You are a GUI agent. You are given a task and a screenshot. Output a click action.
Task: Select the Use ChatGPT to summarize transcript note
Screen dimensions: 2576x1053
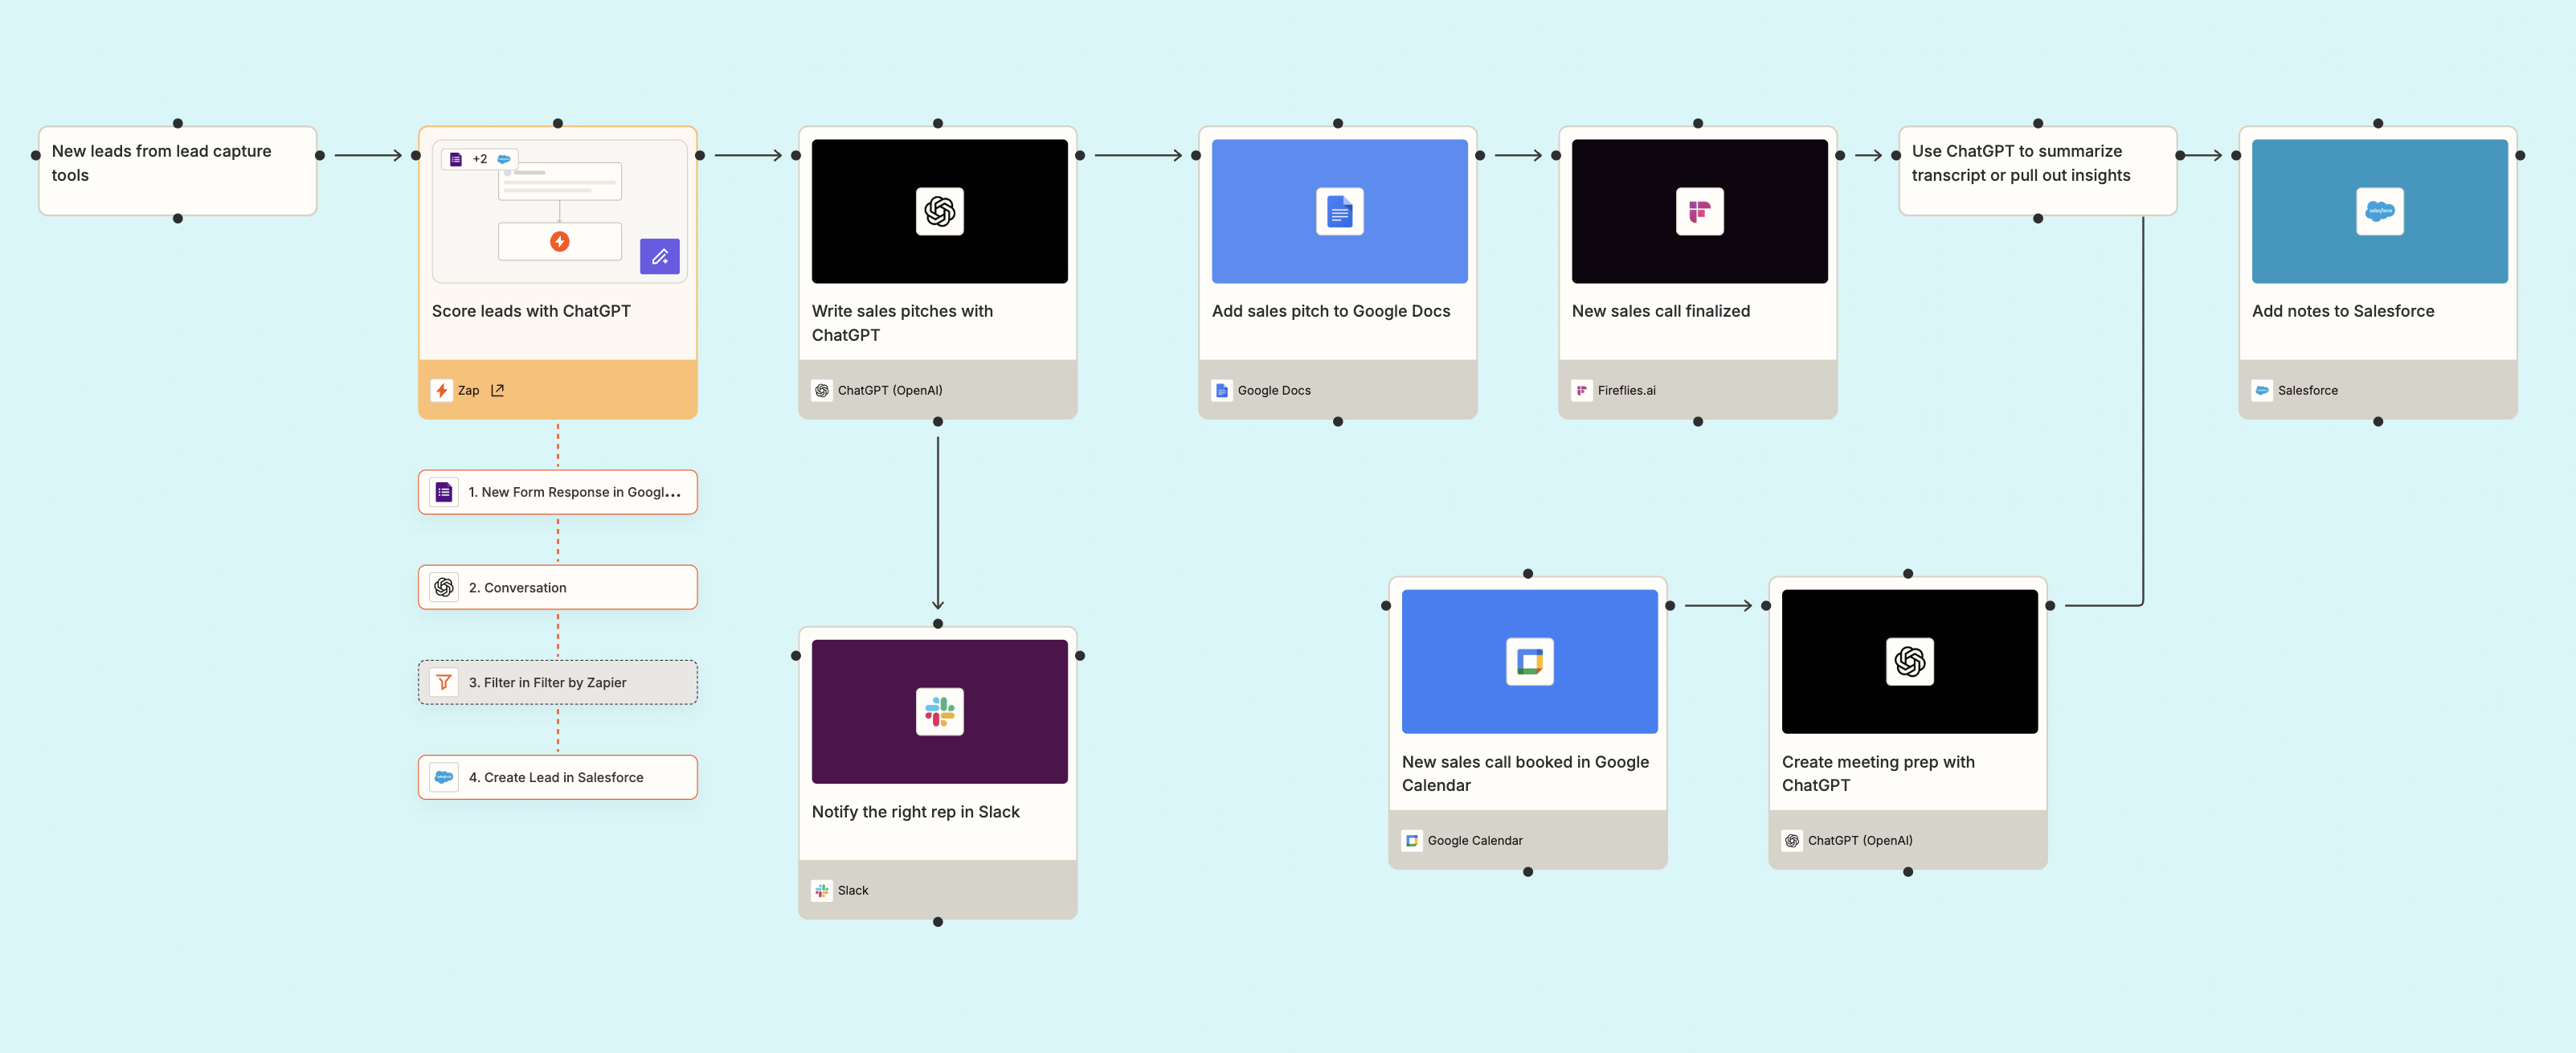[2037, 170]
